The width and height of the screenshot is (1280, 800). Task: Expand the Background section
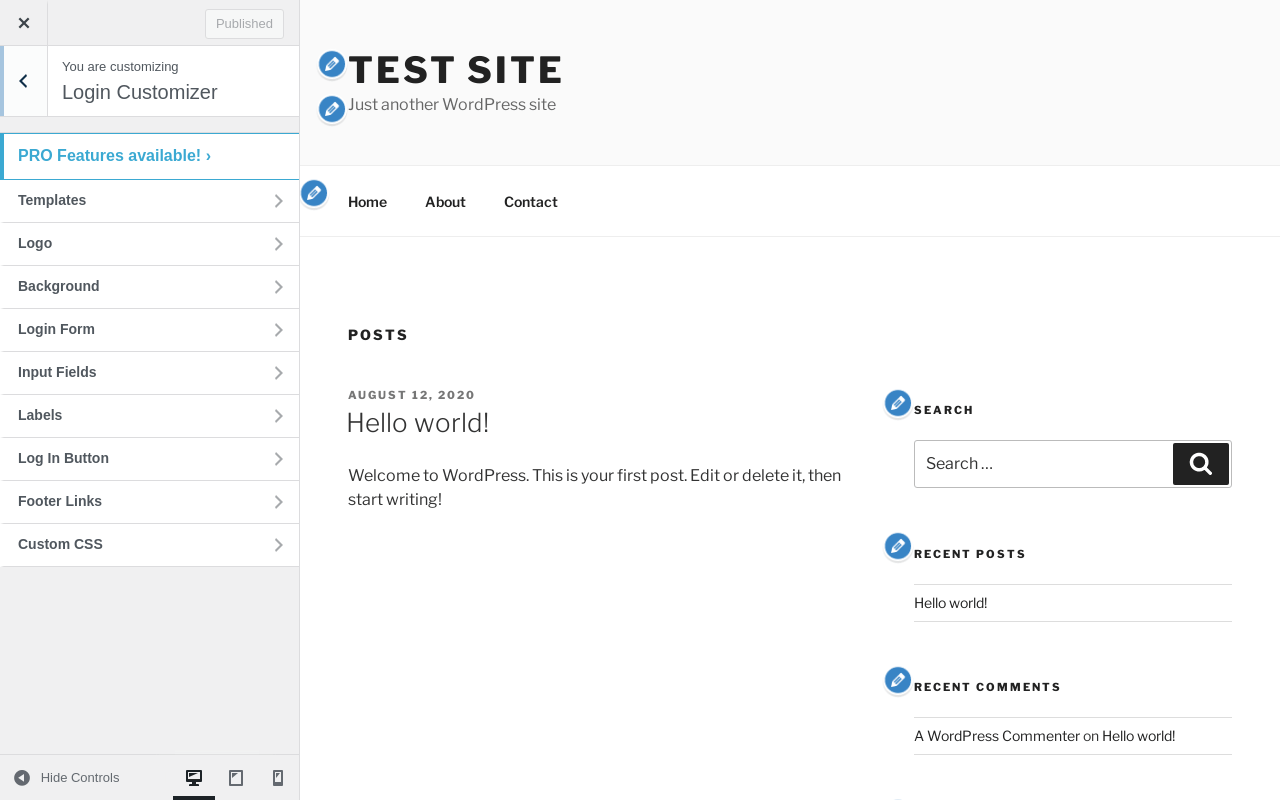150,287
